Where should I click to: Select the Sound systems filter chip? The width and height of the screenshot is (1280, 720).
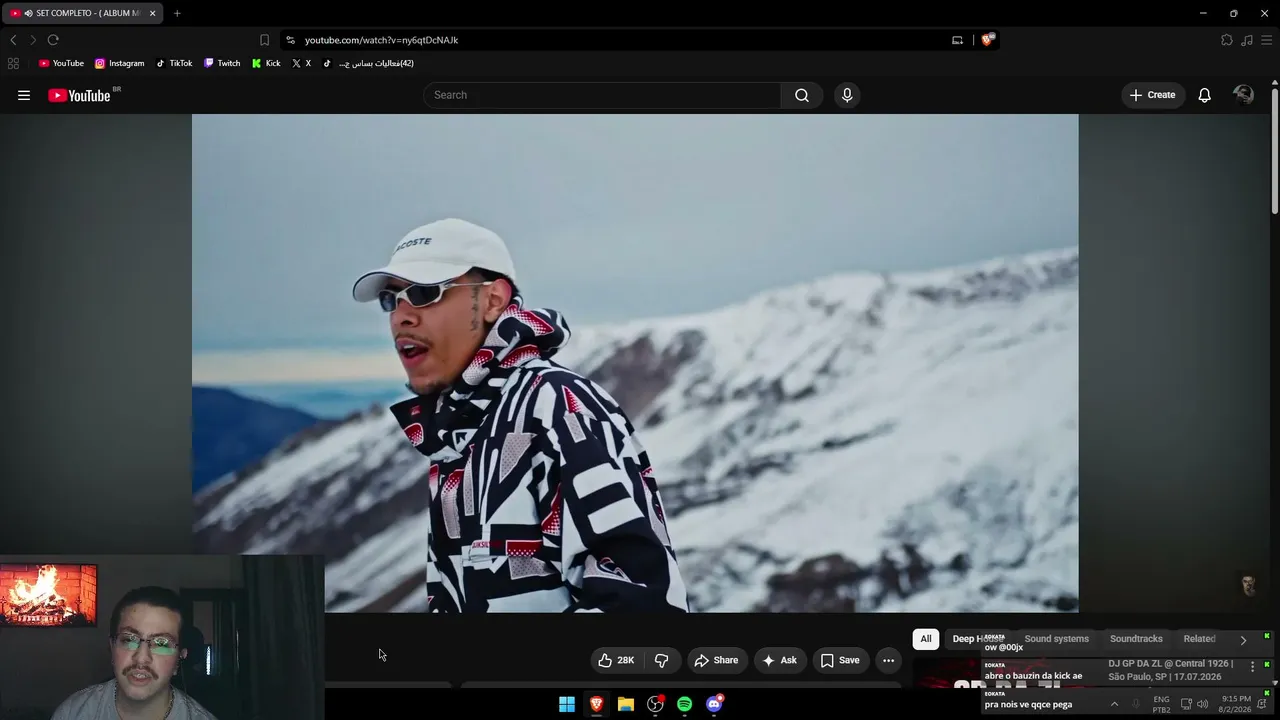pos(1056,639)
